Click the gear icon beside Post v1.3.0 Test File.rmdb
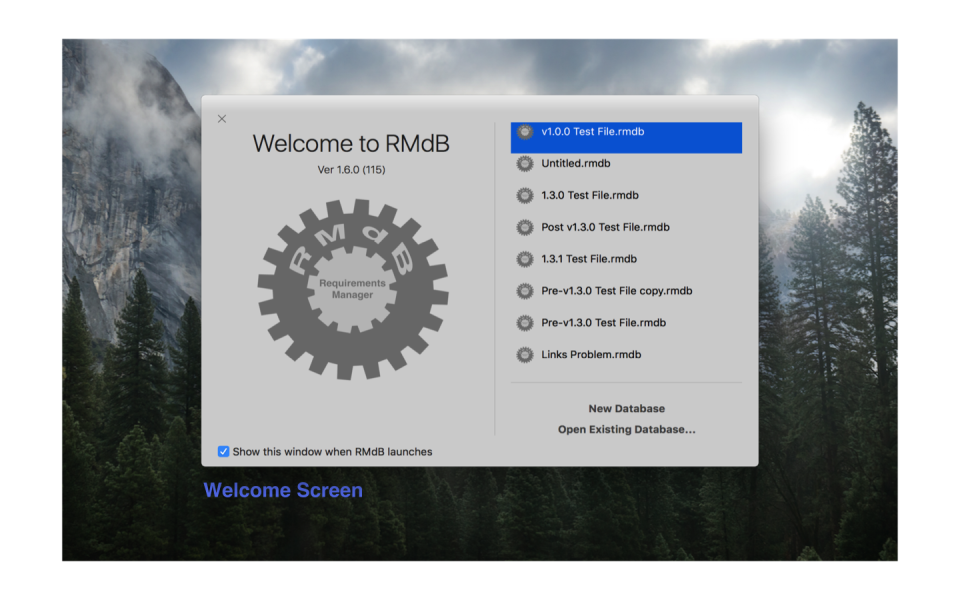Image resolution: width=960 pixels, height=600 pixels. [x=524, y=227]
